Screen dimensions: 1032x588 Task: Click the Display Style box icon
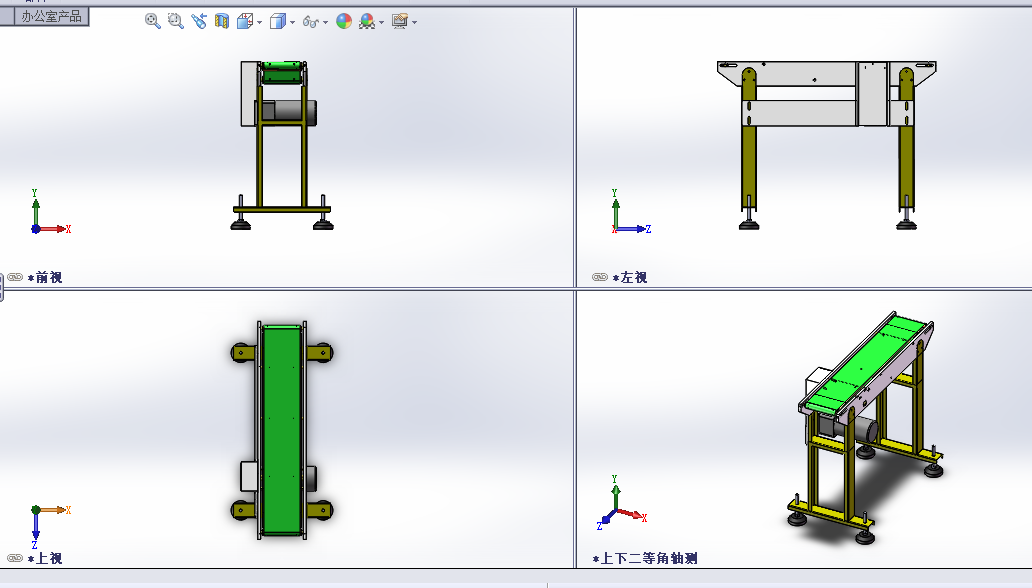[278, 21]
